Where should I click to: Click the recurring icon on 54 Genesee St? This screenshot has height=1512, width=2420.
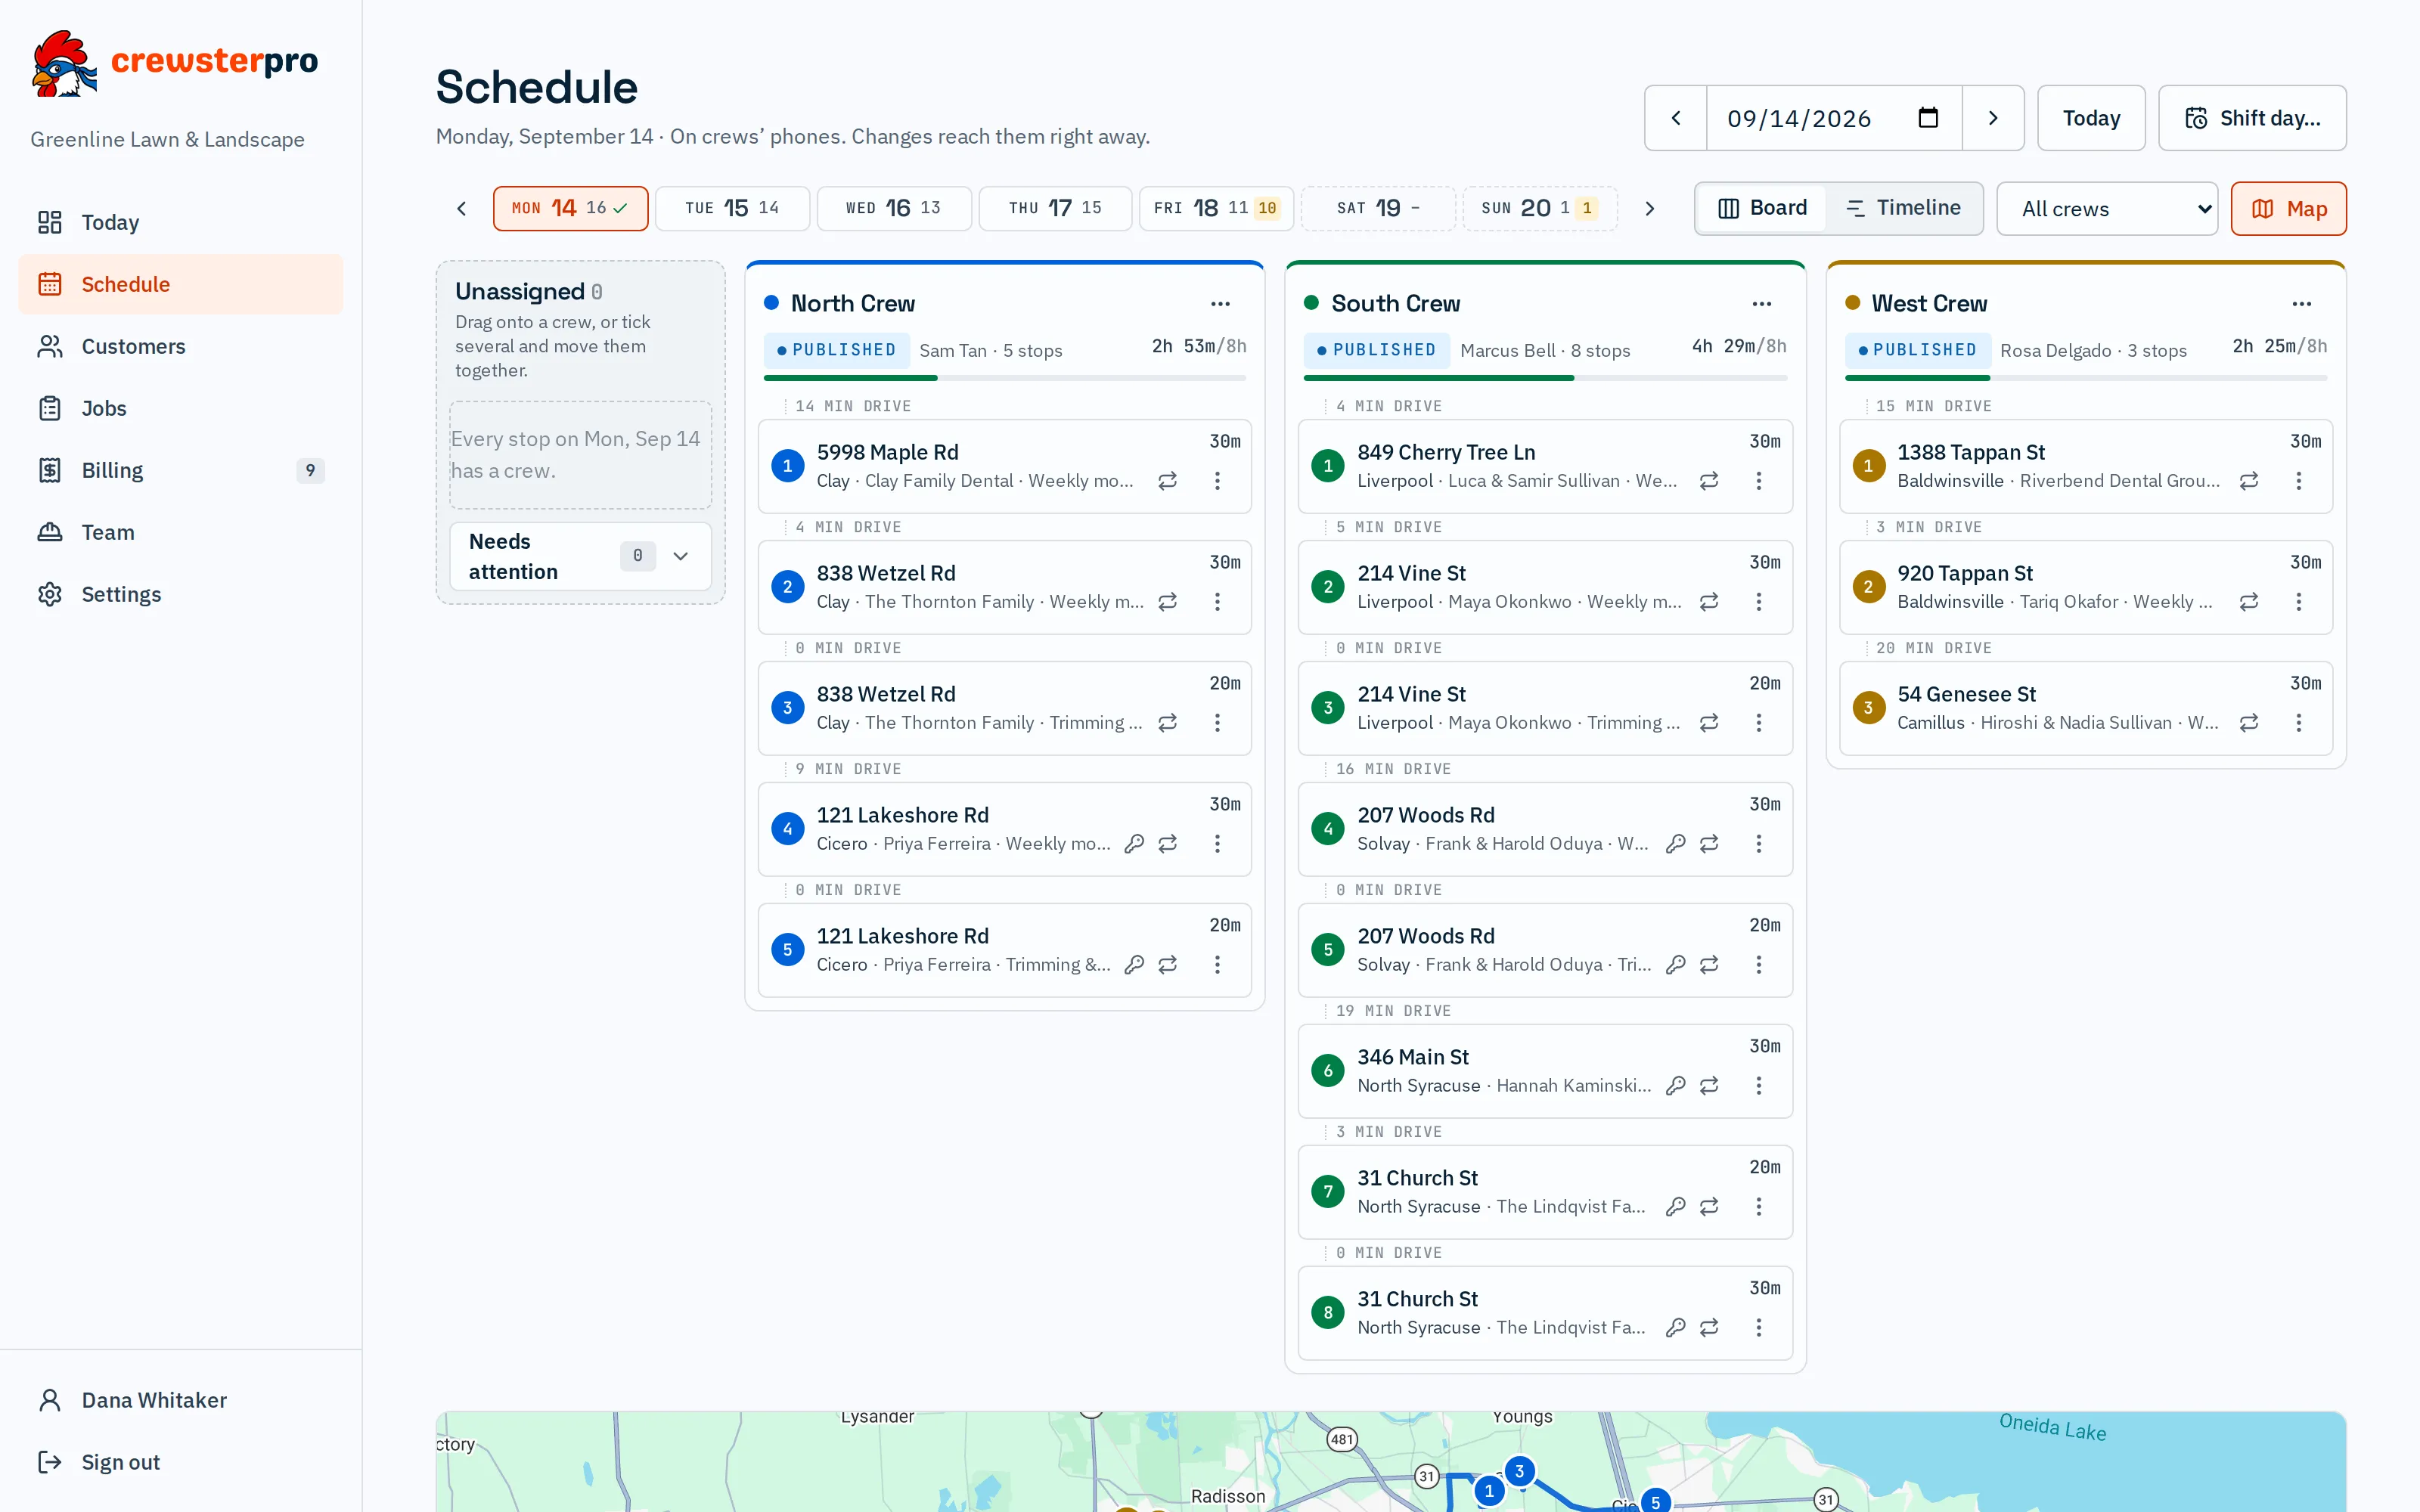pyautogui.click(x=2249, y=723)
